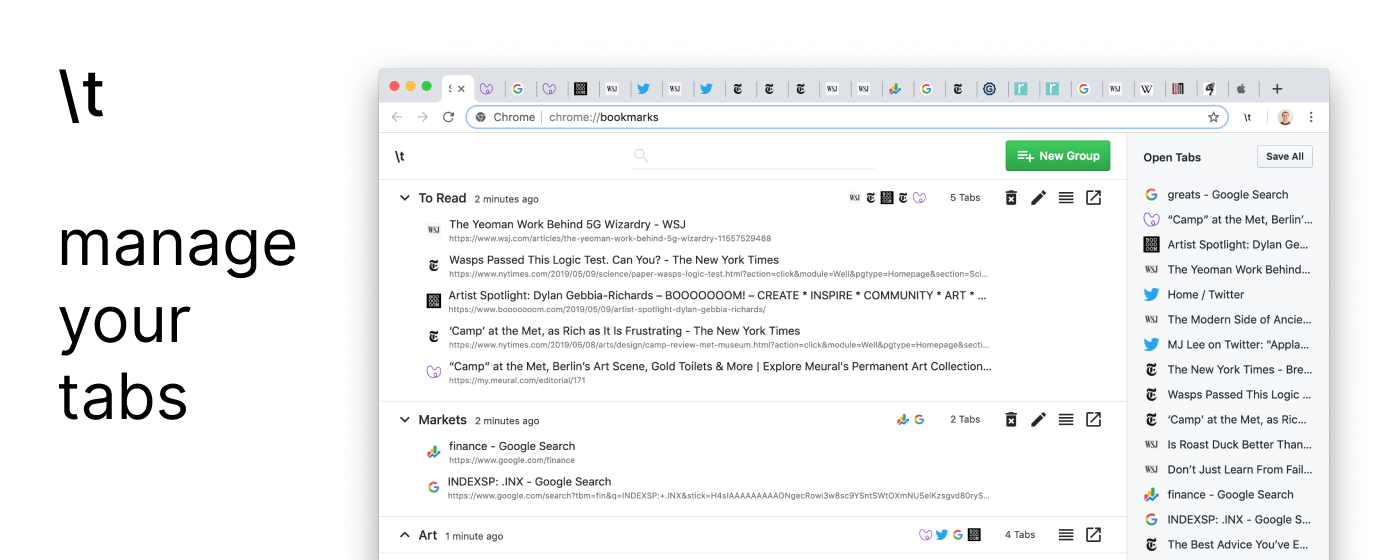Collapse the Markets group chevron

click(x=405, y=420)
